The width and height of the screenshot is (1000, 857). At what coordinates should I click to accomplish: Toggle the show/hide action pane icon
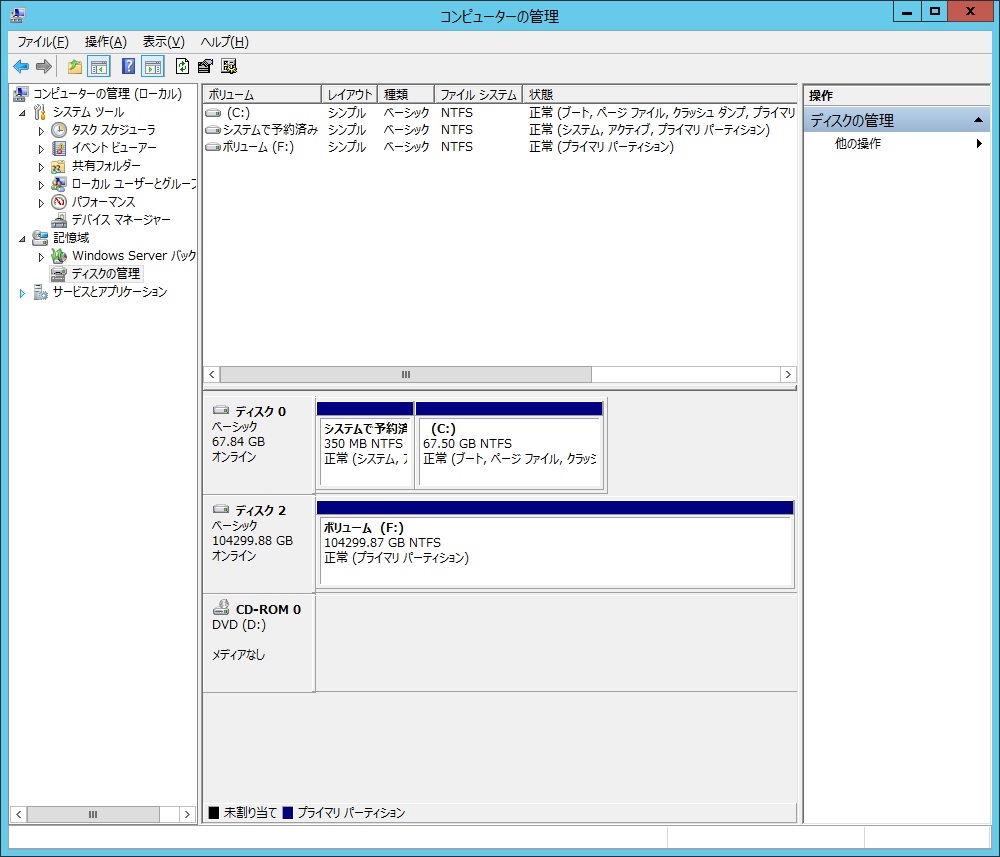pos(152,67)
